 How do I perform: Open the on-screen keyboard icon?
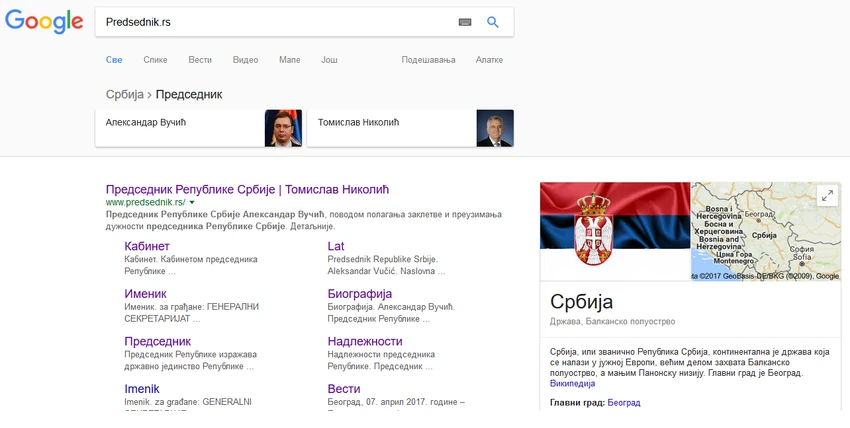465,22
